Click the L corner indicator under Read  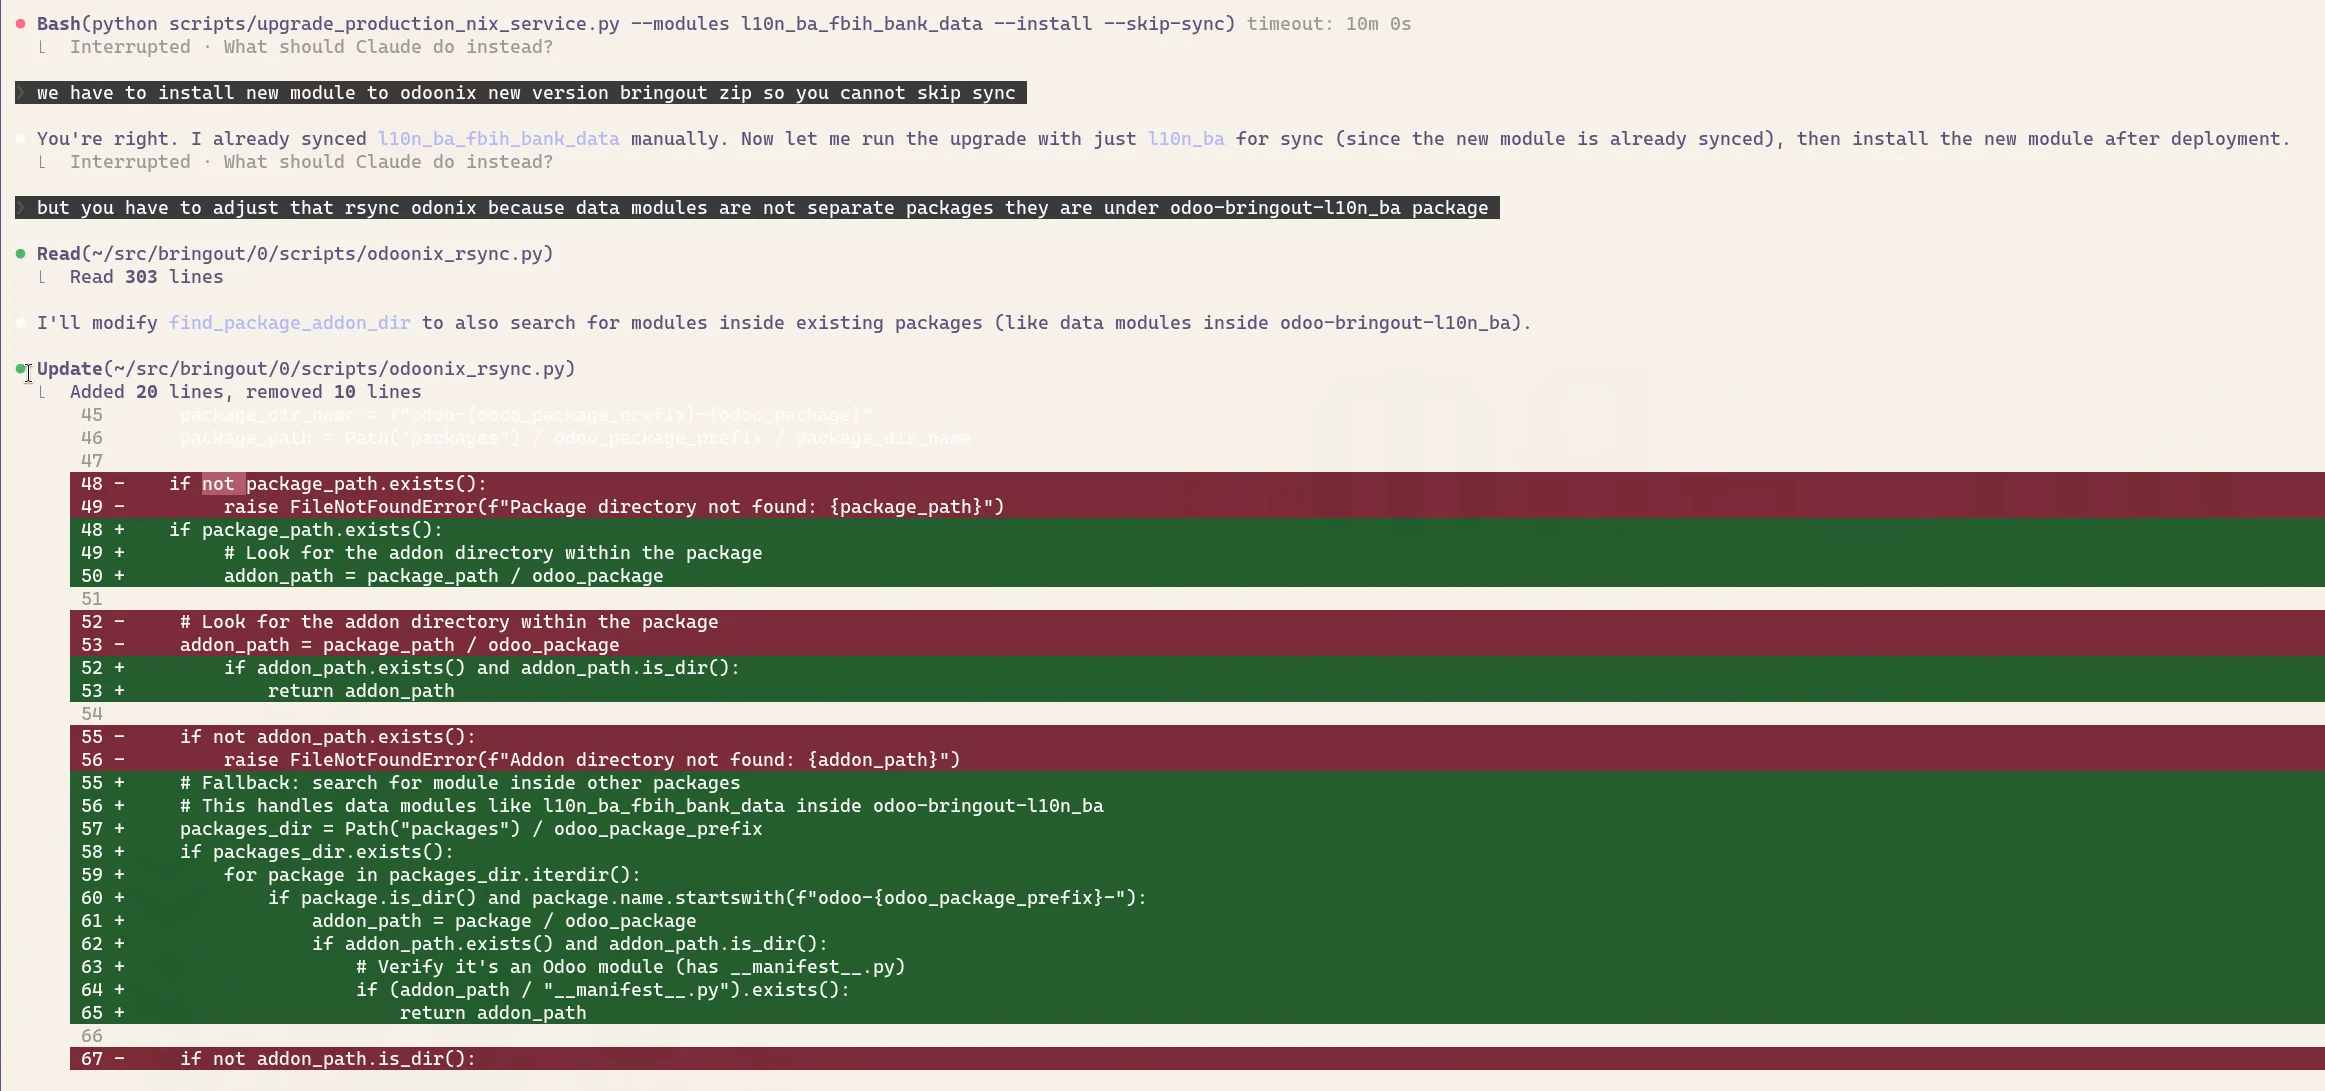(x=43, y=277)
